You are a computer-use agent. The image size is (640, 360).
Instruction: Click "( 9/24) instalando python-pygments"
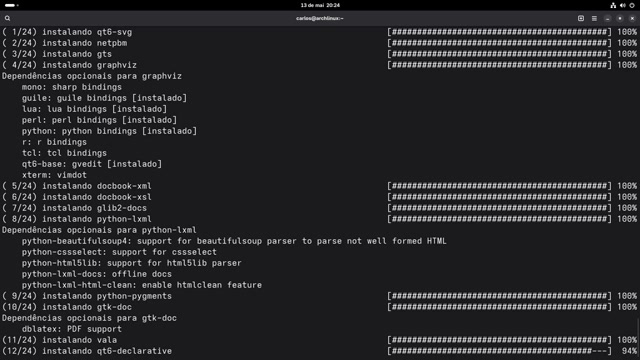click(87, 296)
